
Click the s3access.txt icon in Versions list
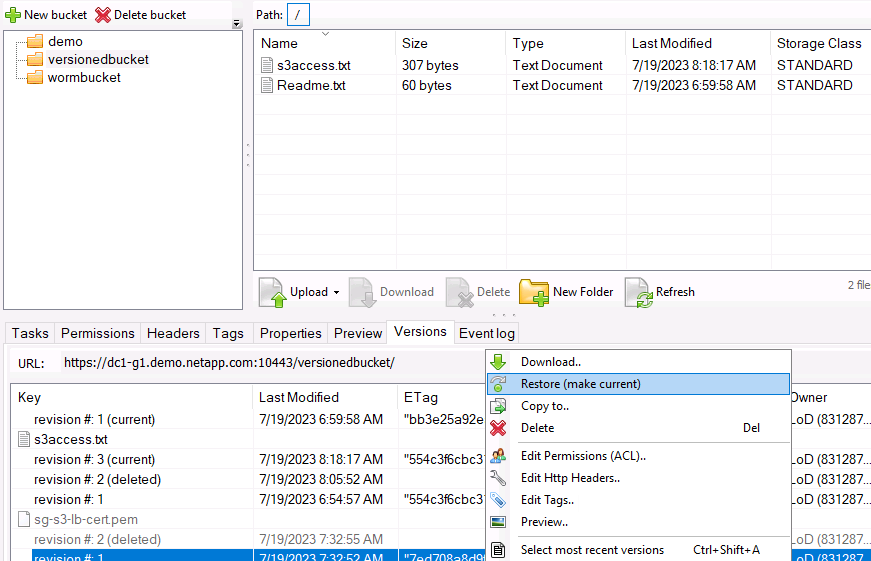24,439
